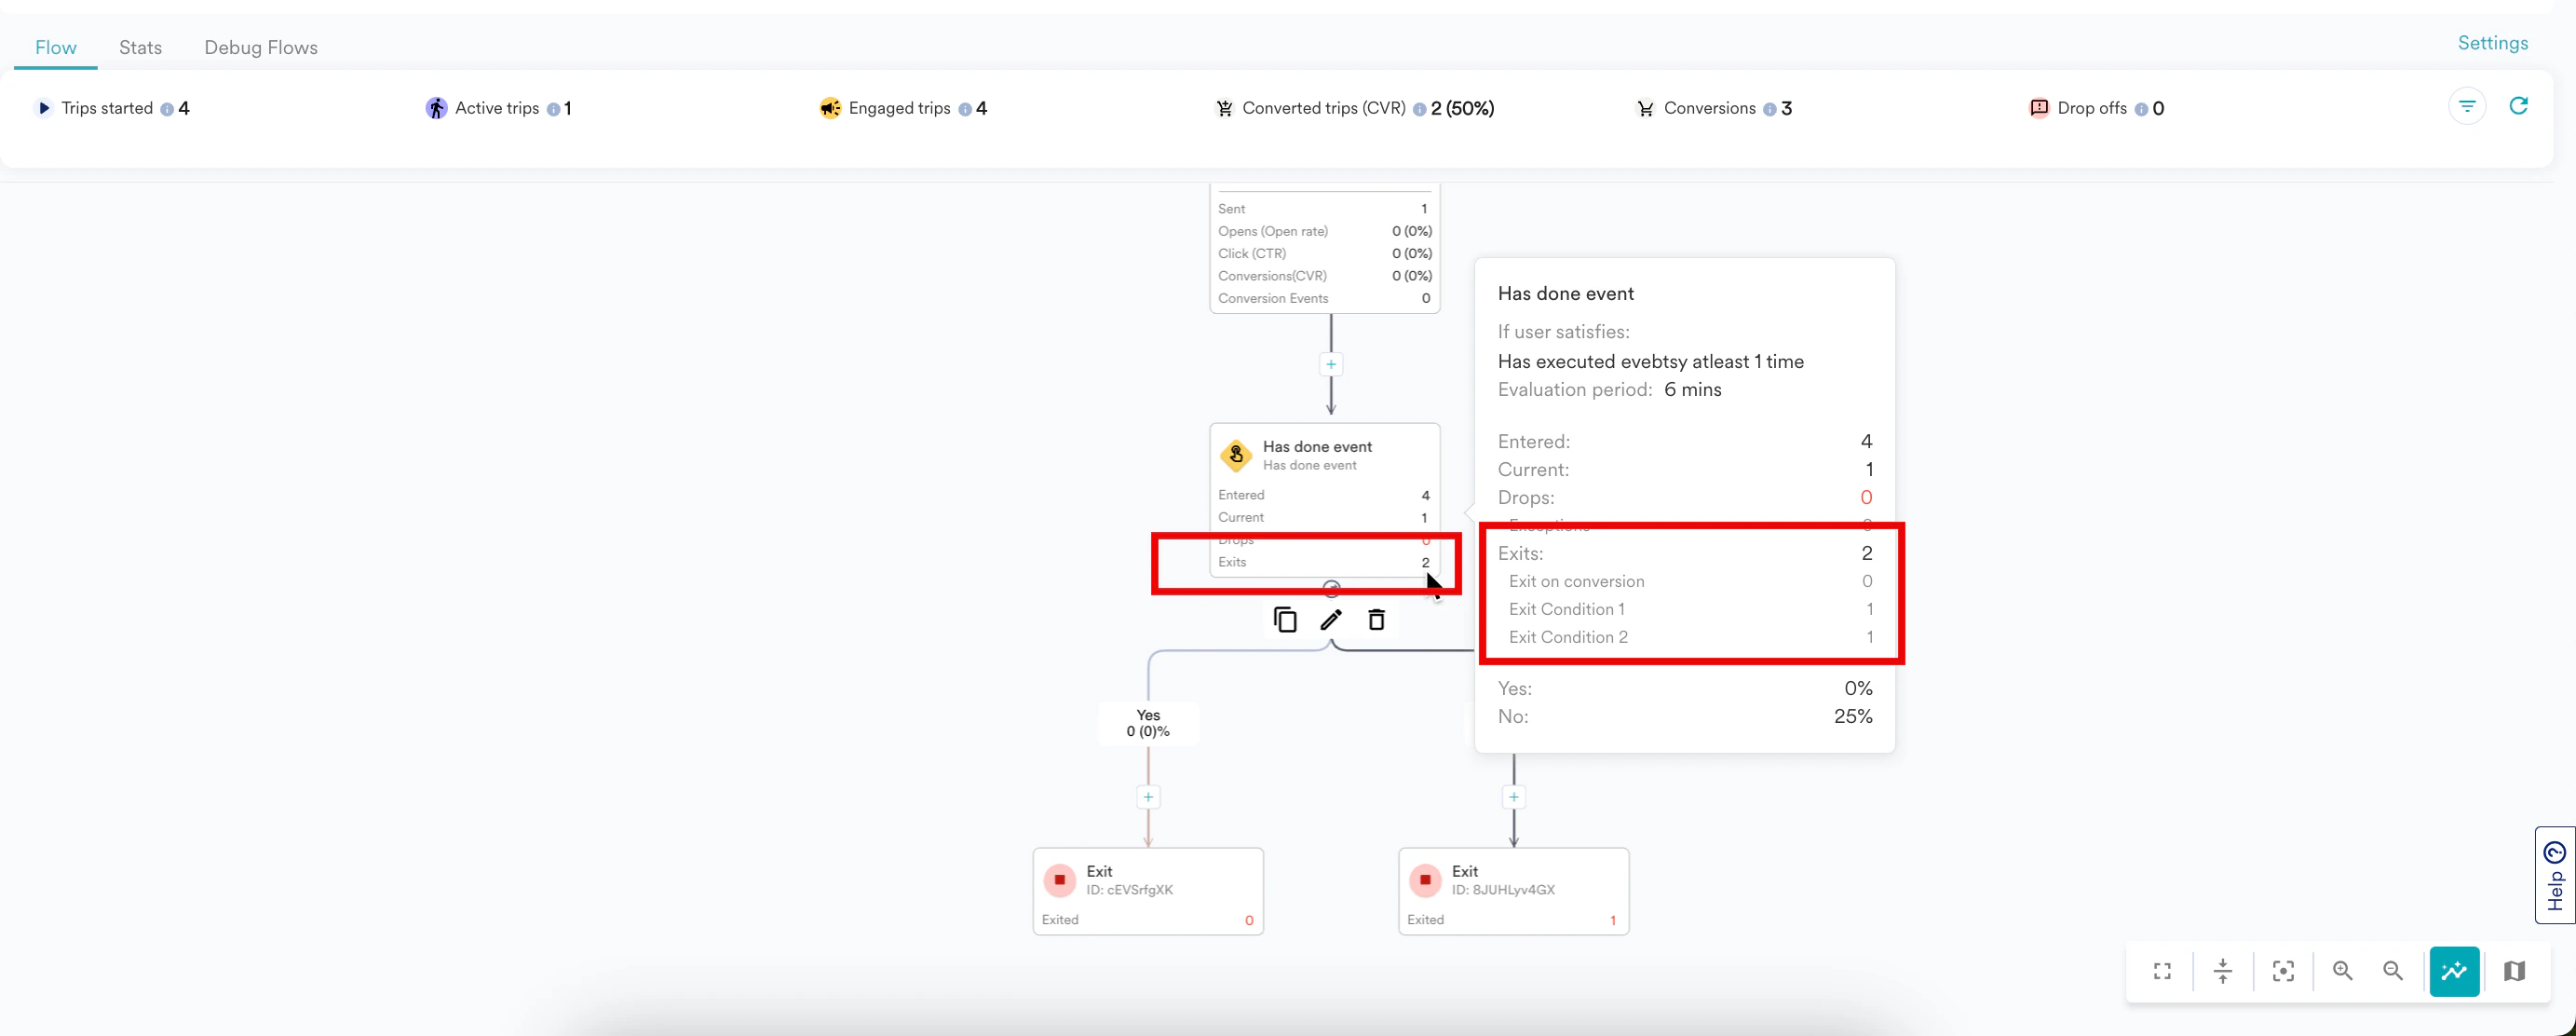Switch to the Stats tab

[x=140, y=47]
